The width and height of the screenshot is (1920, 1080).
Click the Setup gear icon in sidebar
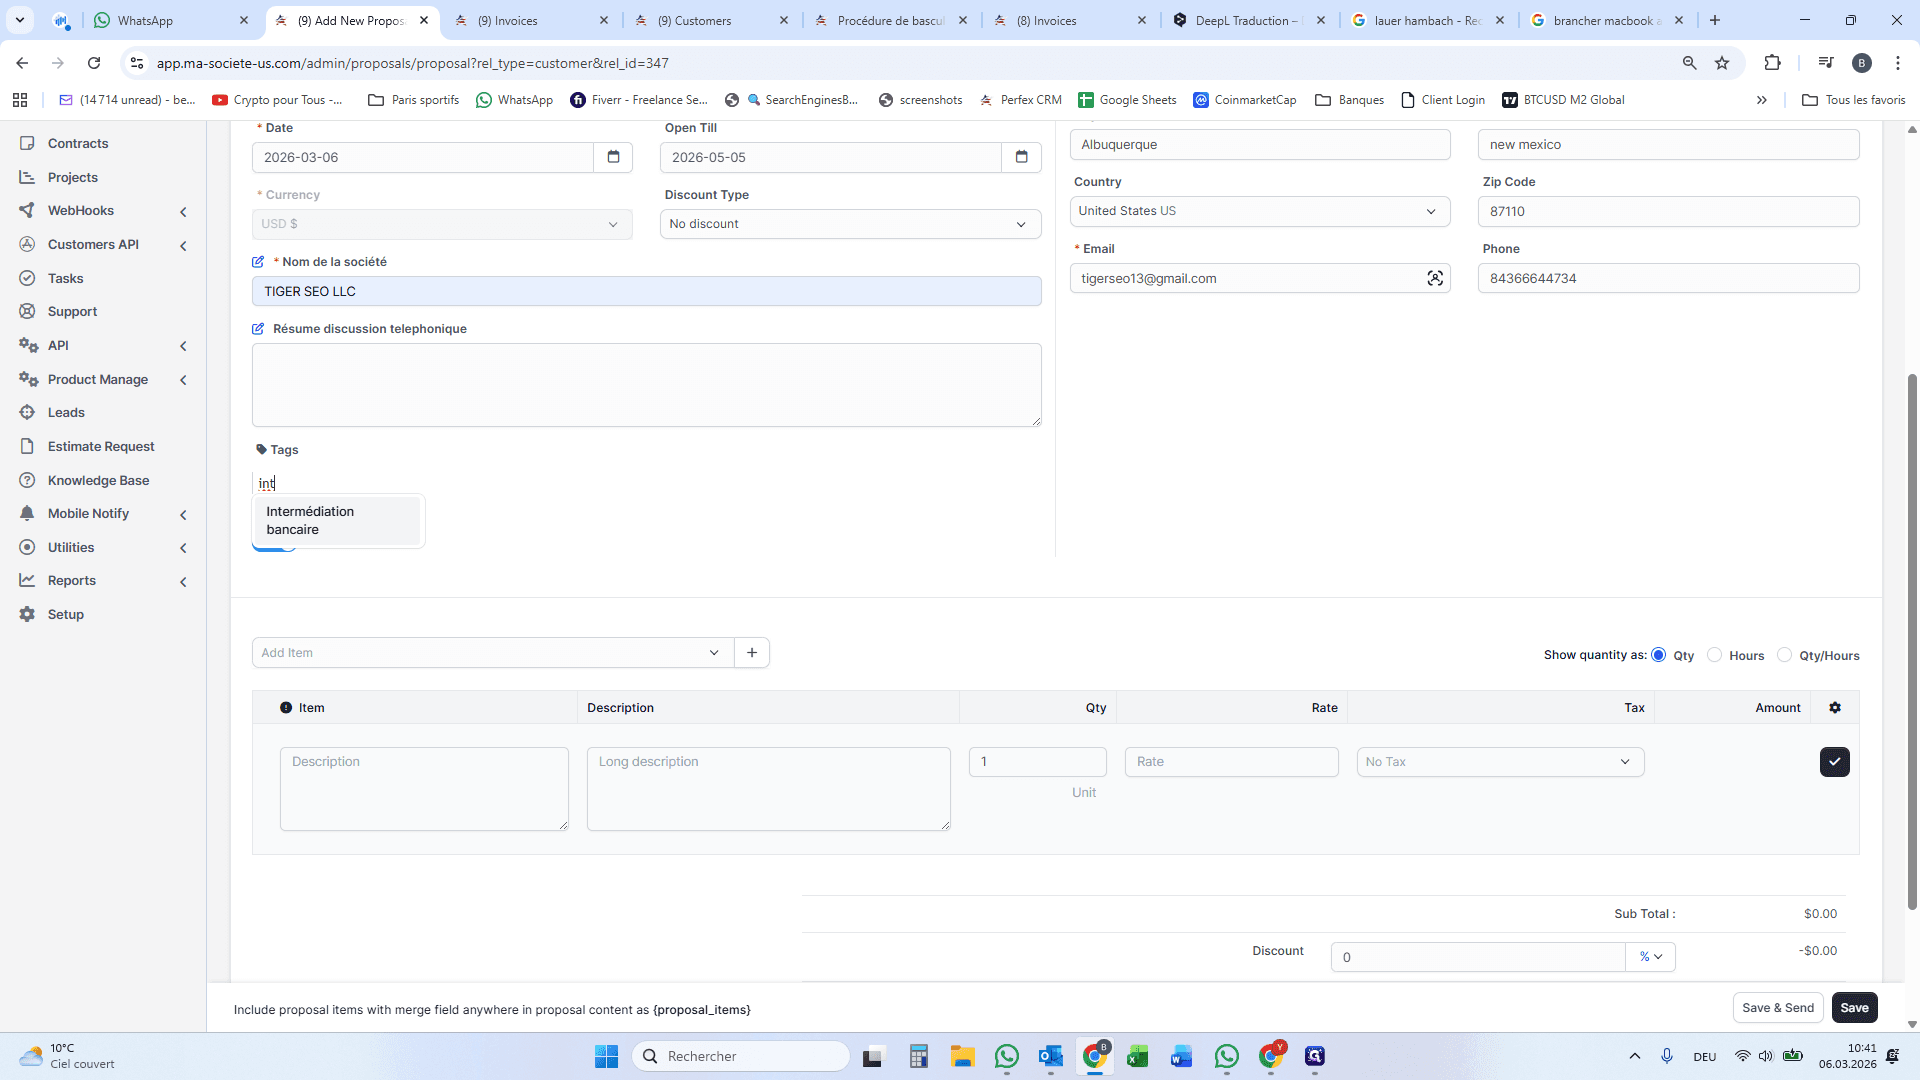point(27,615)
